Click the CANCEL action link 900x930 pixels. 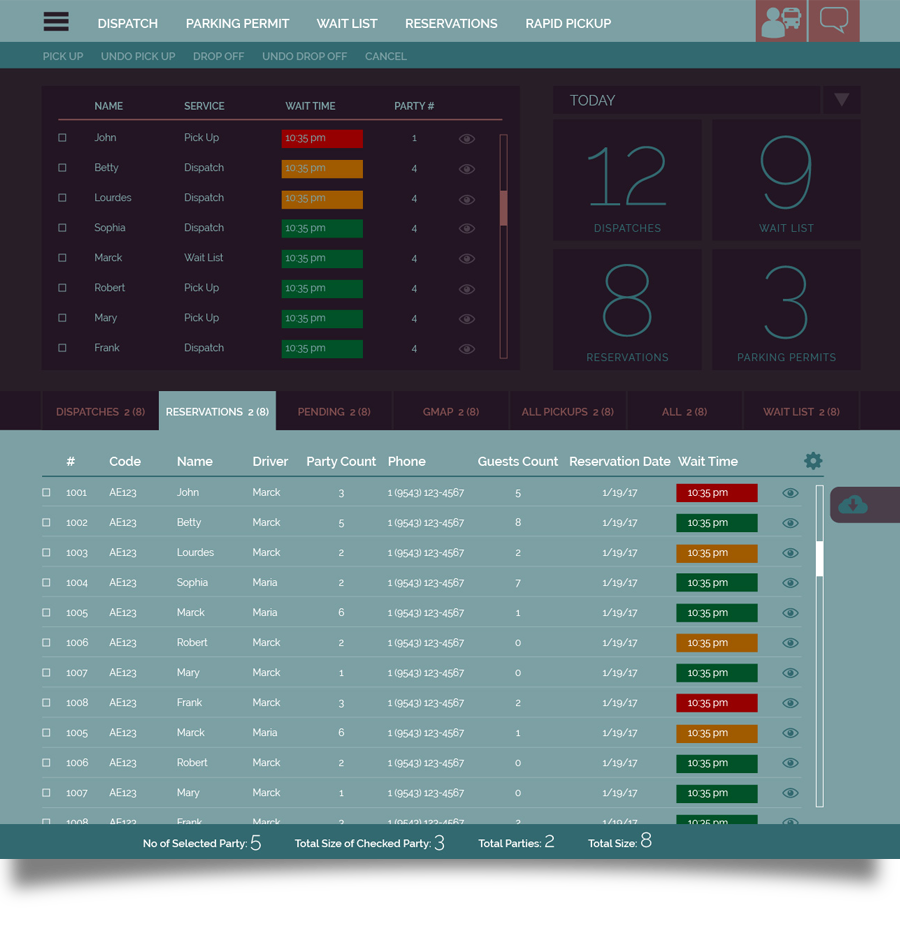pos(385,56)
